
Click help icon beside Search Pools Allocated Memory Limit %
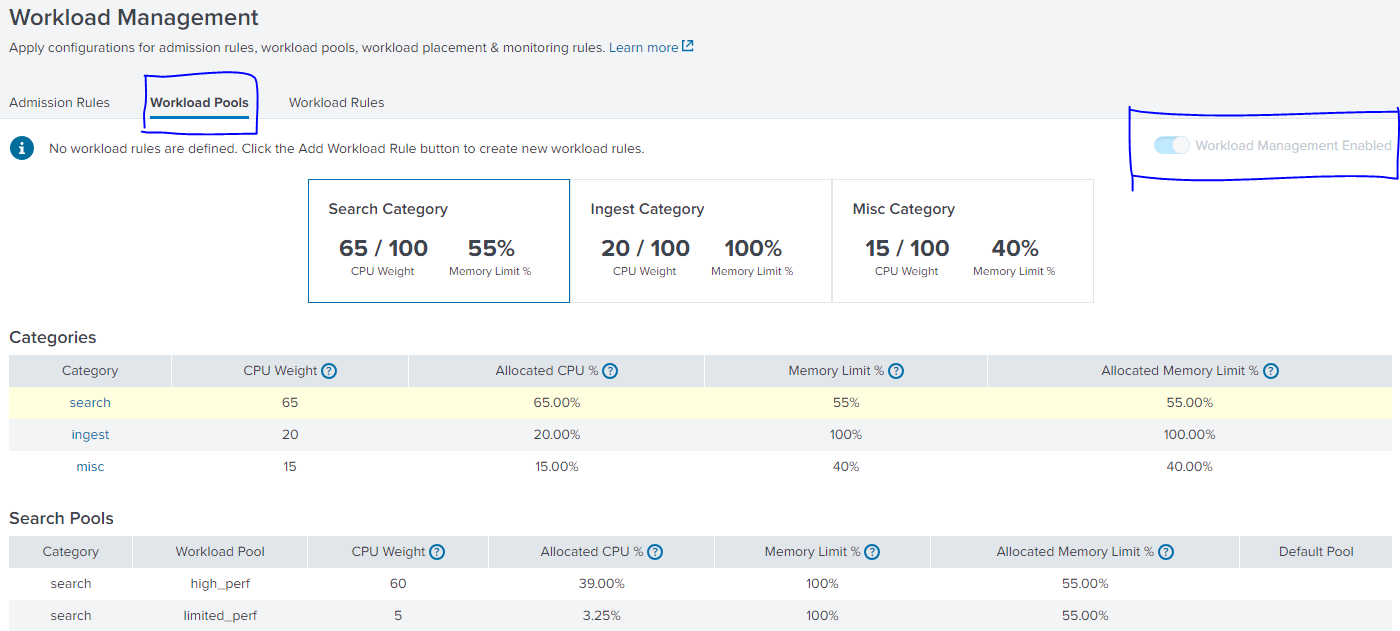coord(1166,552)
